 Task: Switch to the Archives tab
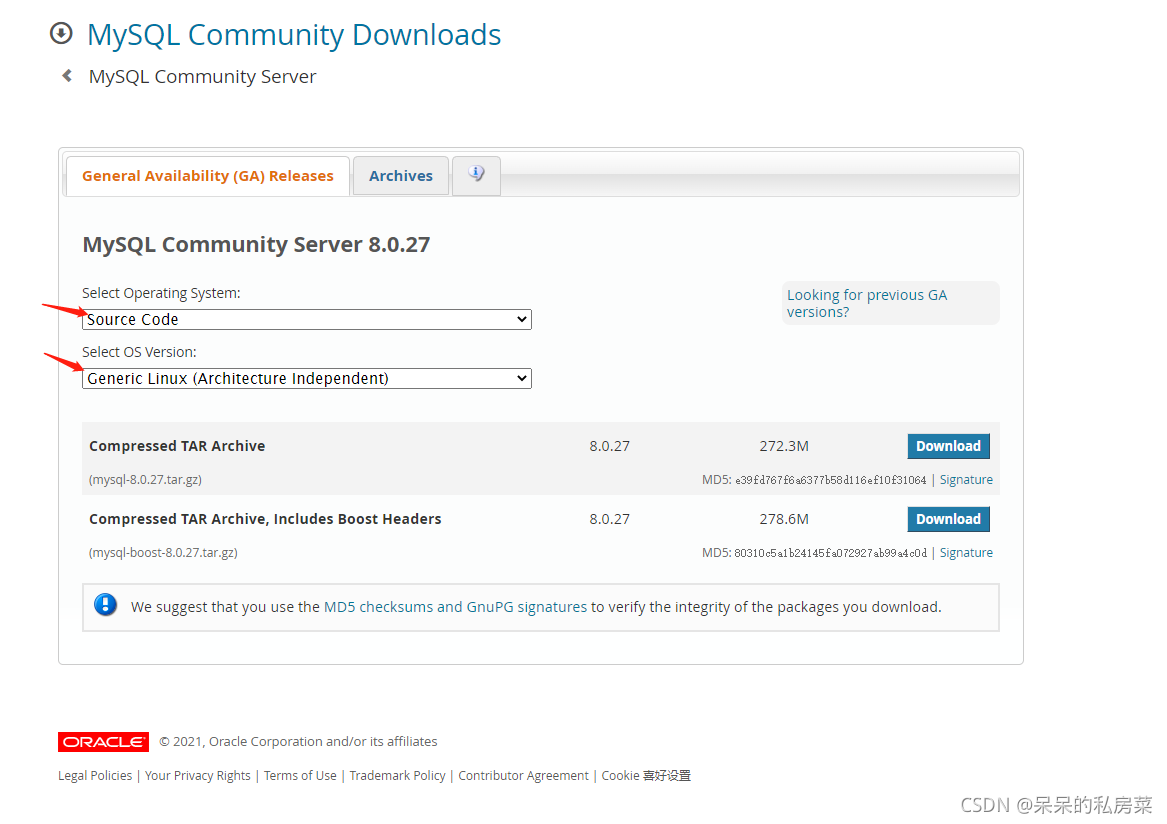pos(400,176)
